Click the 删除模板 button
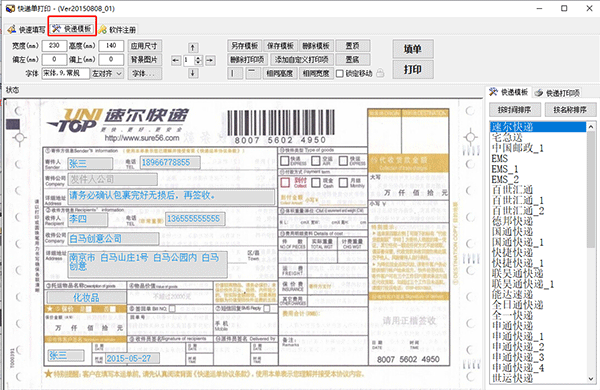600x390 pixels. [316, 46]
